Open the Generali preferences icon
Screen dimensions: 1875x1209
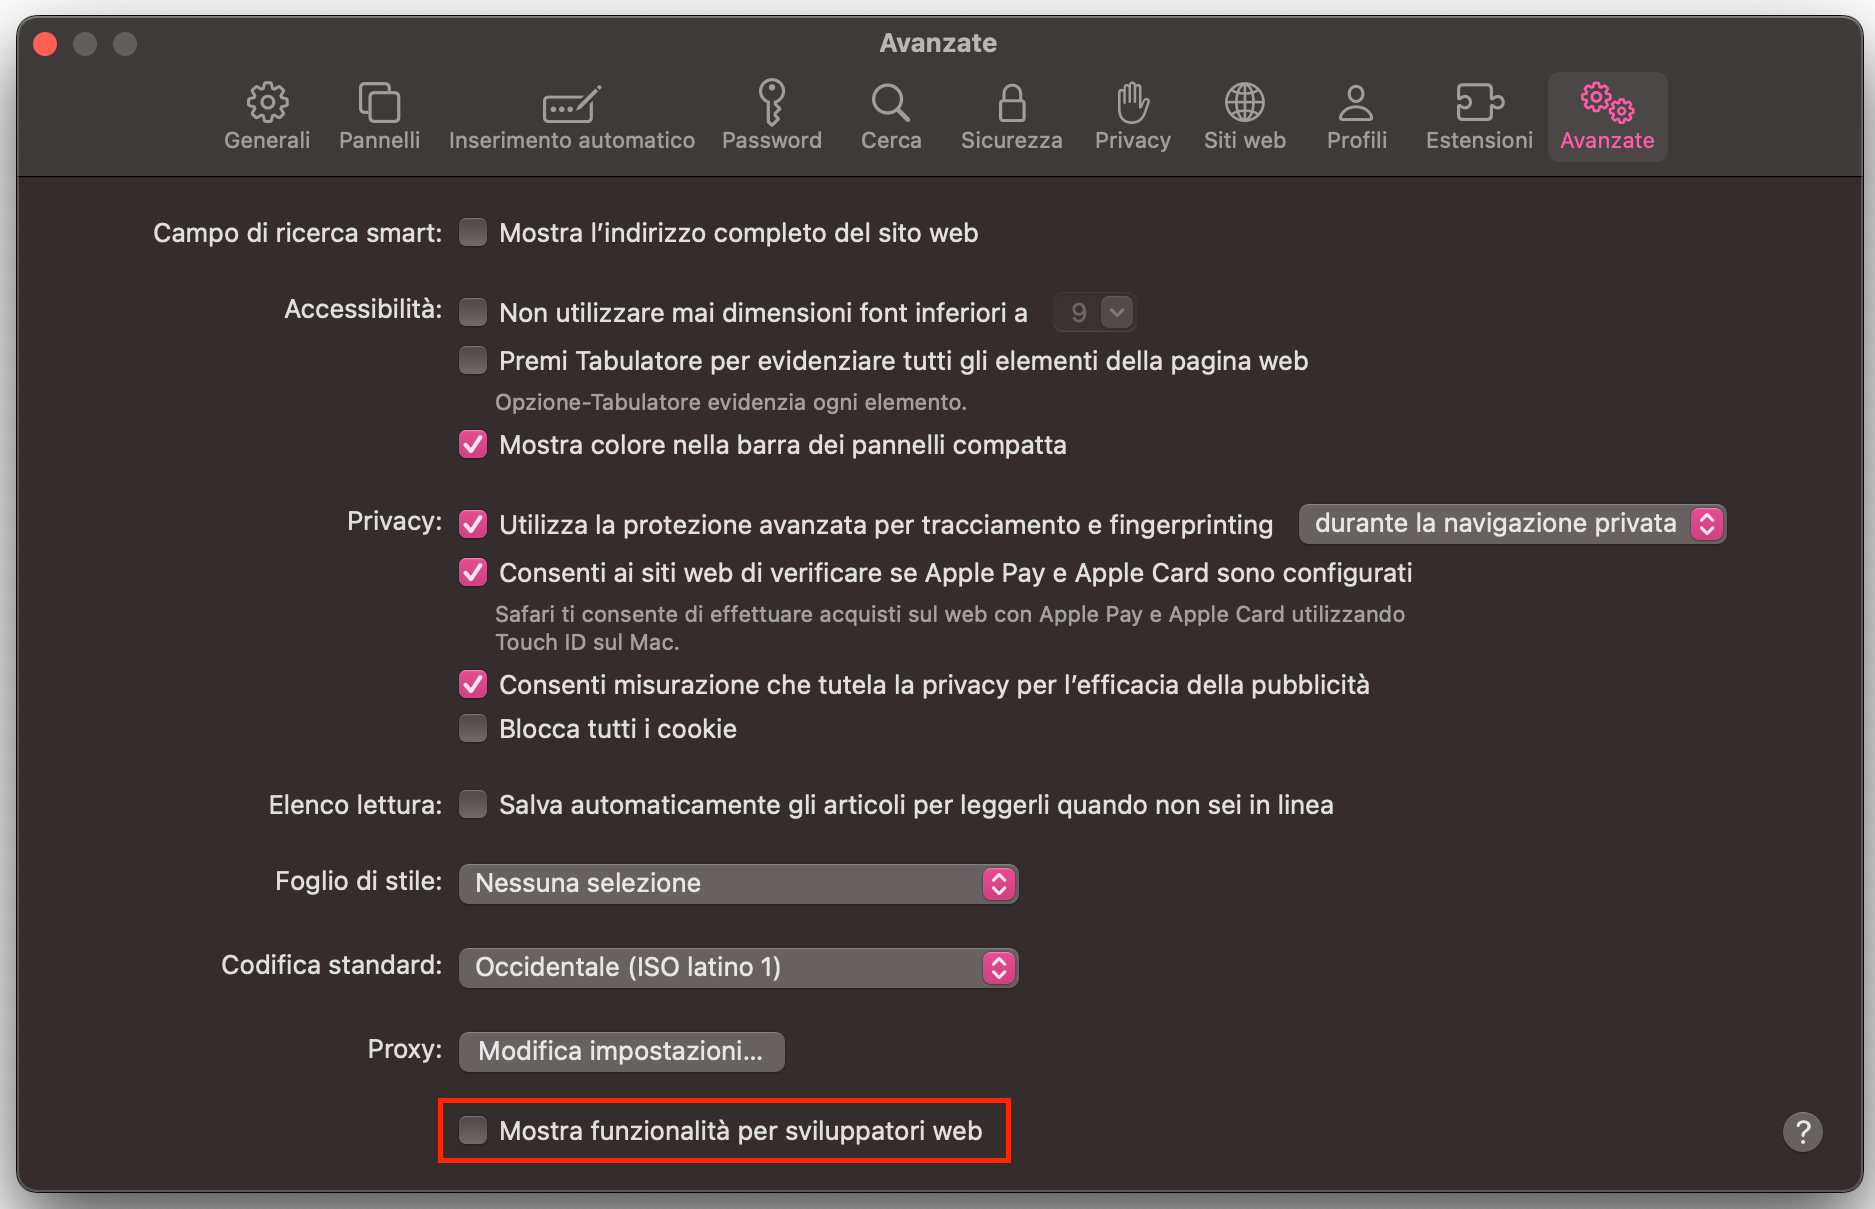pyautogui.click(x=266, y=116)
